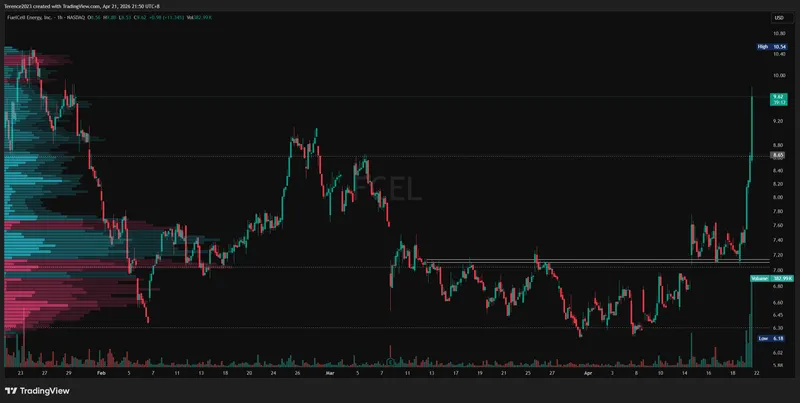Click the 7.00 price axis value
The width and height of the screenshot is (800, 403).
[779, 270]
